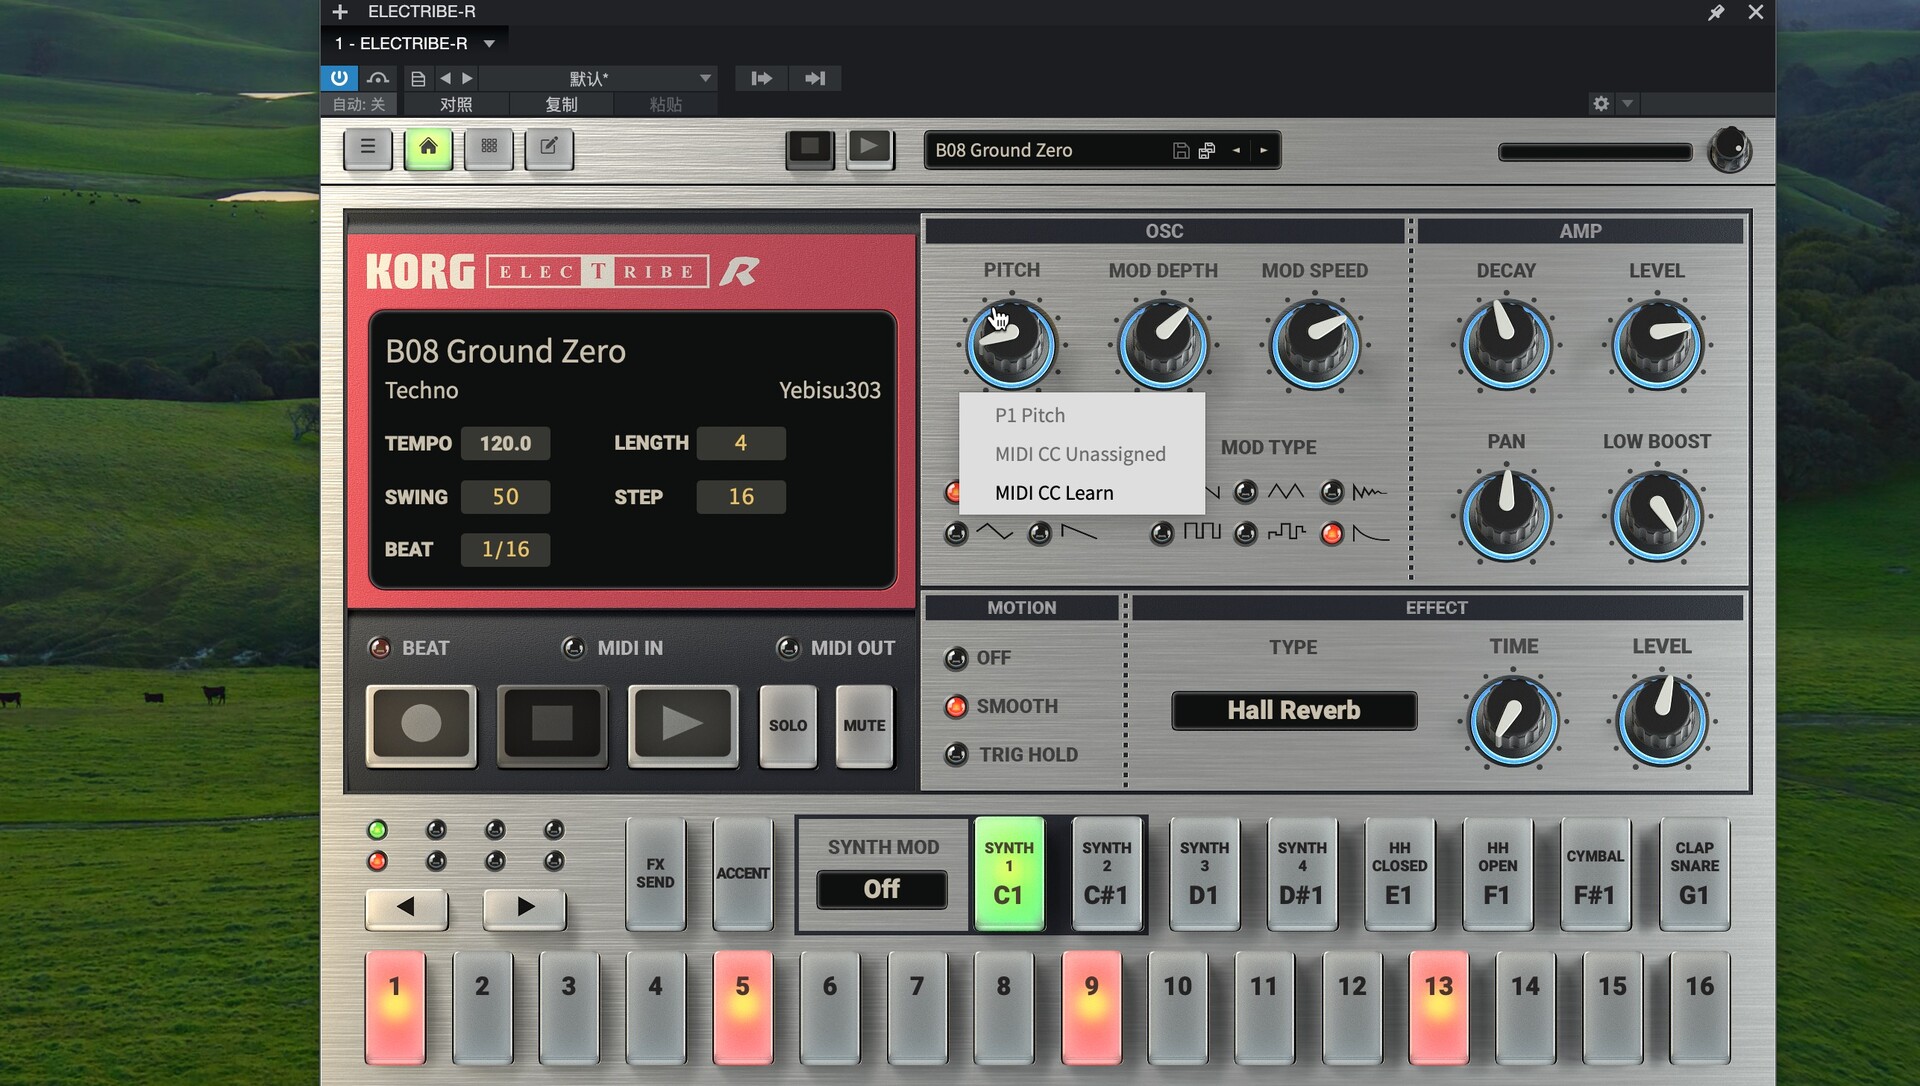Open the host gear settings icon

click(x=1601, y=104)
